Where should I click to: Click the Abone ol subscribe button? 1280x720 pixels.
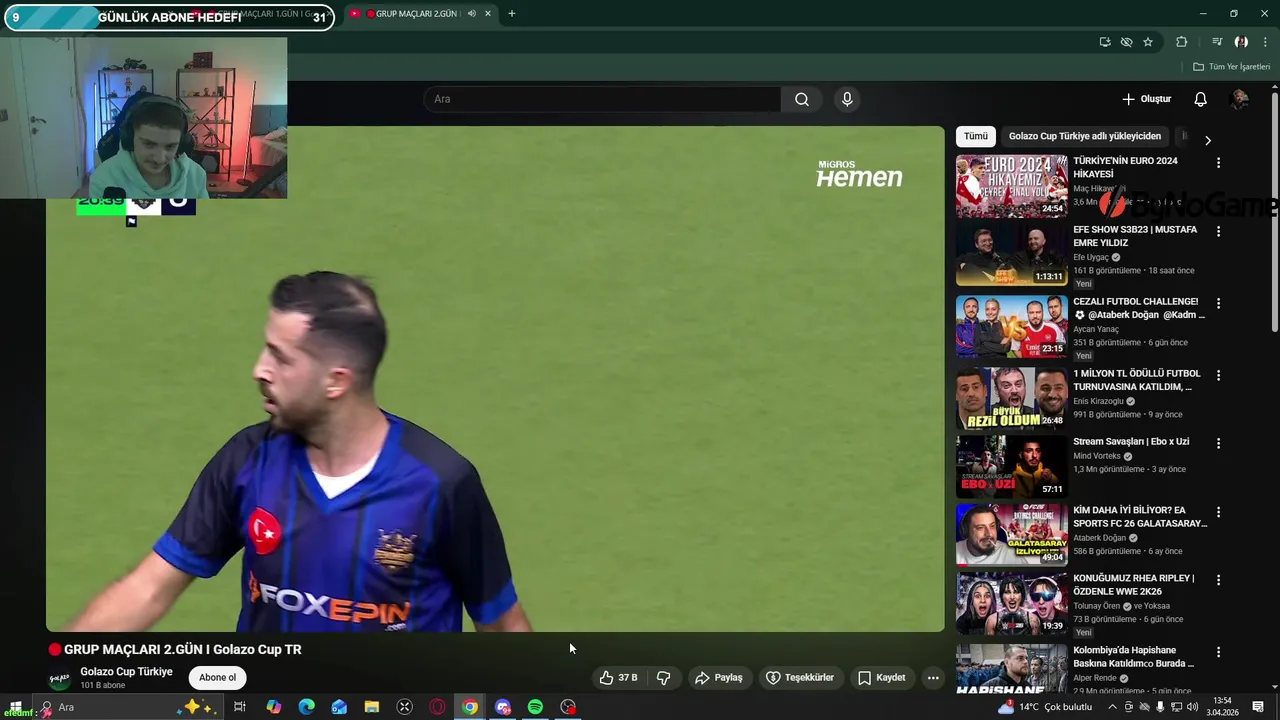(217, 678)
